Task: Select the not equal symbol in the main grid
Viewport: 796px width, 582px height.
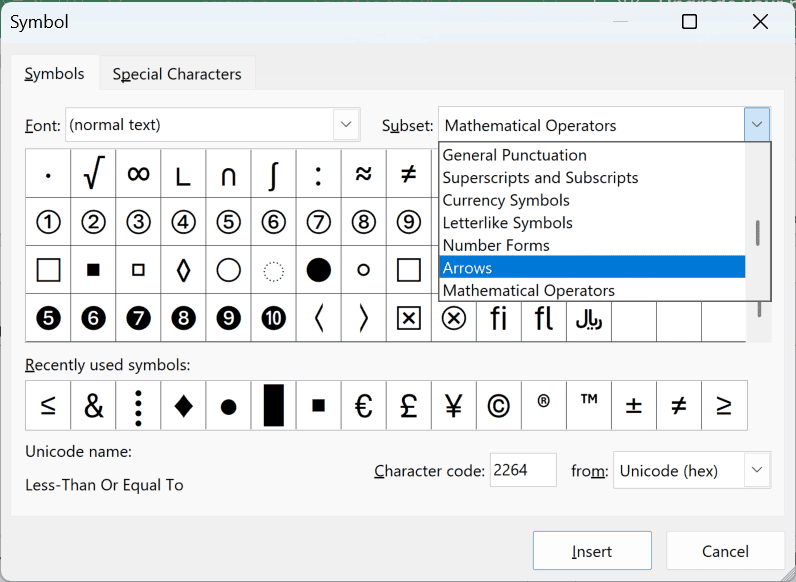Action: (409, 174)
